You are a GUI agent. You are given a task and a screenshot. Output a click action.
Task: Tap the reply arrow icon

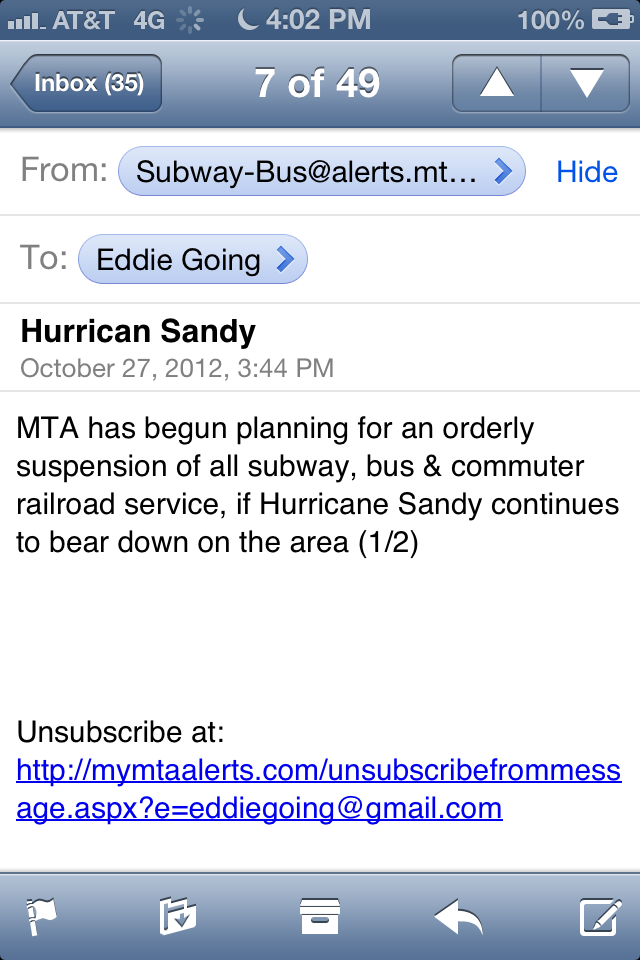click(459, 915)
